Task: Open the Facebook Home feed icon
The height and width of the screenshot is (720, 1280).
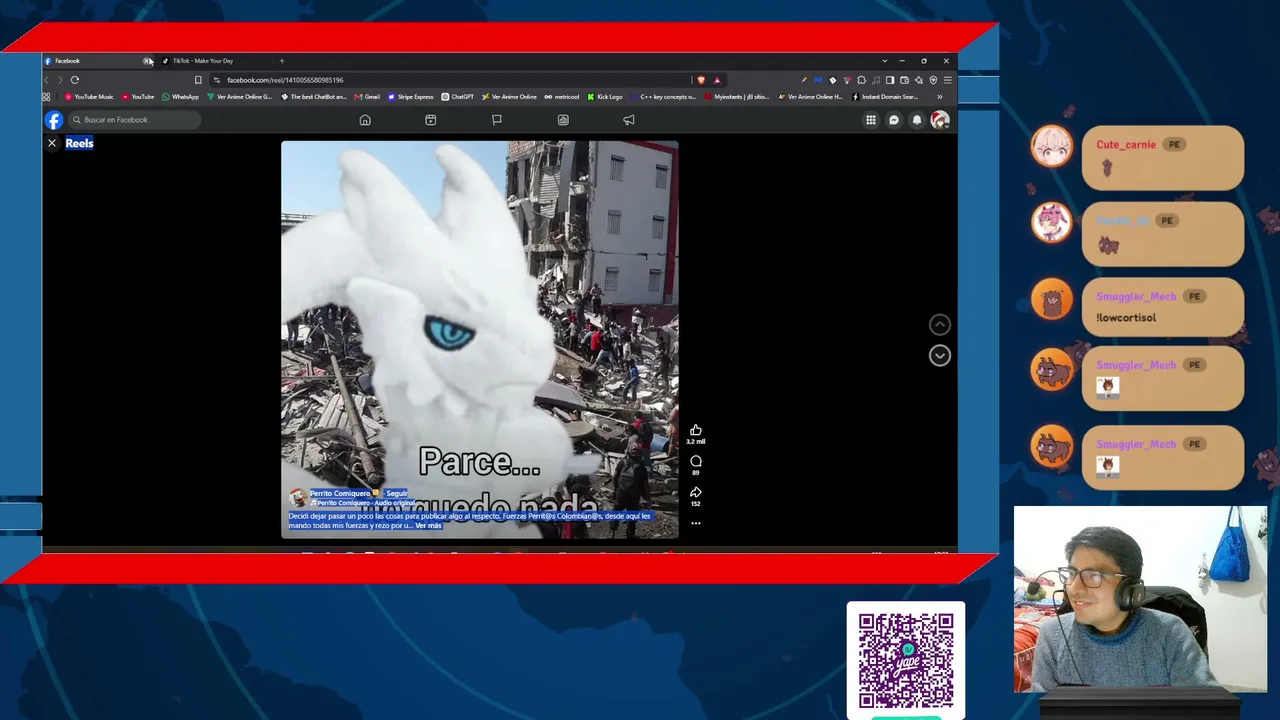Action: click(x=365, y=120)
